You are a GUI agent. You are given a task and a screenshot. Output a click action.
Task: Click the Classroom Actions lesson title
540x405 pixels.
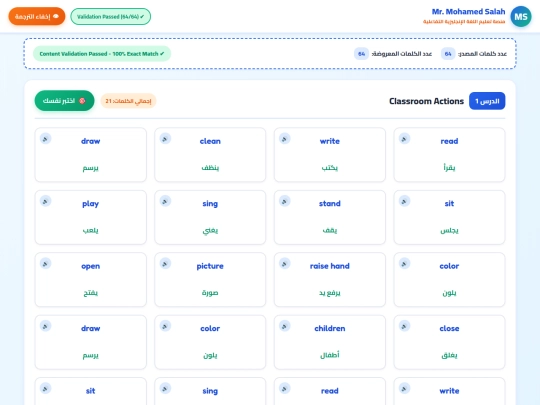[426, 101]
